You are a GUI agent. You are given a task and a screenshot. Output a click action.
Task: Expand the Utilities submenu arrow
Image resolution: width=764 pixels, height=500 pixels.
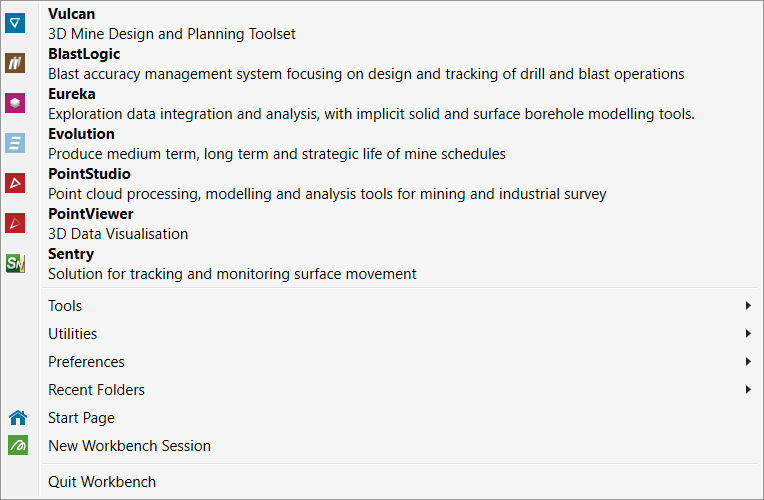[x=748, y=334]
